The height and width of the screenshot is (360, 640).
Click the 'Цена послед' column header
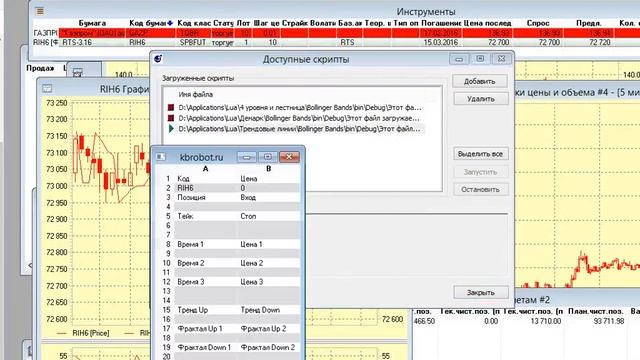(x=487, y=23)
